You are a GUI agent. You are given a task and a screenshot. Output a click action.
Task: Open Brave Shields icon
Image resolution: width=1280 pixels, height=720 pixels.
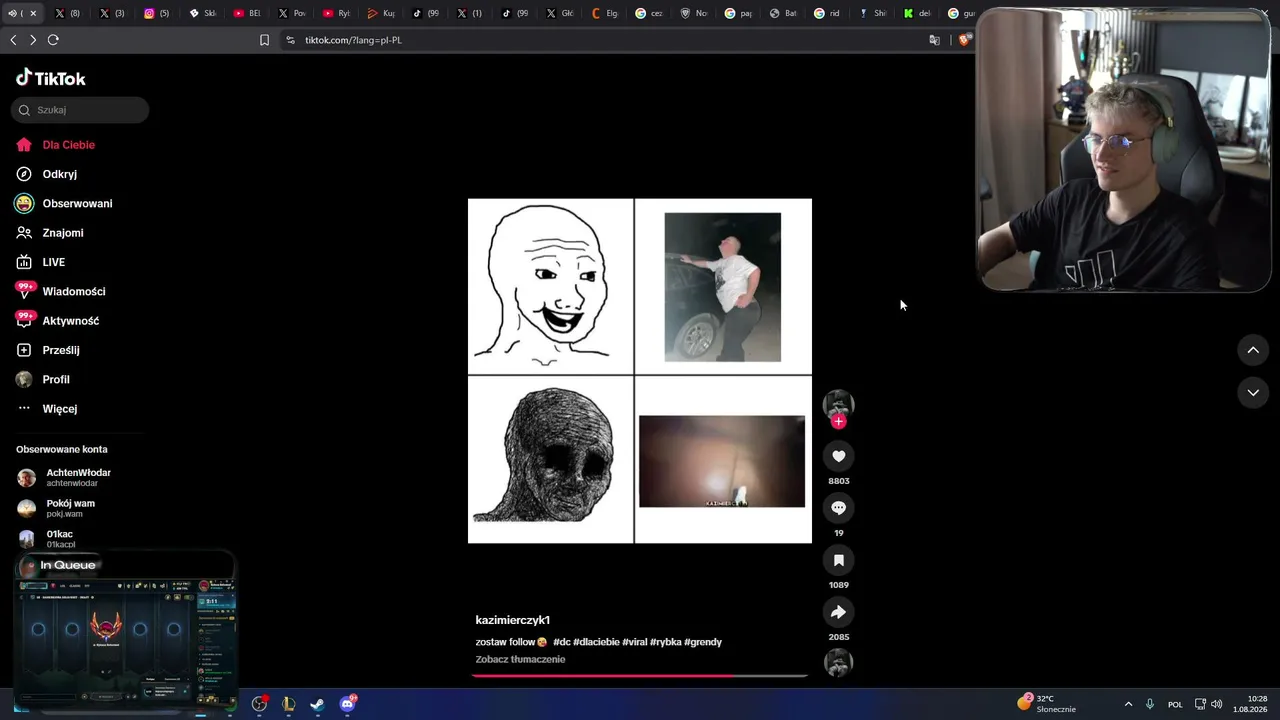click(x=963, y=40)
